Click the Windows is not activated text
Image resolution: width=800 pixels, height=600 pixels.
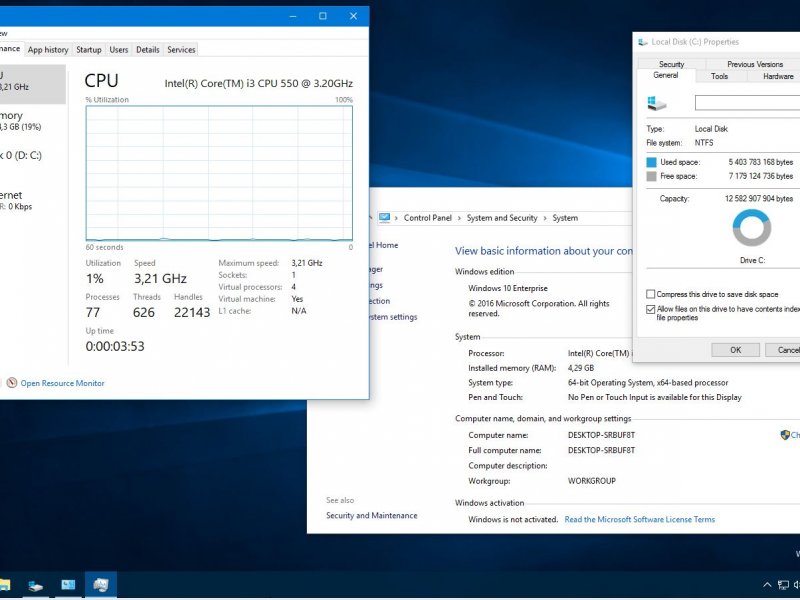(x=513, y=519)
